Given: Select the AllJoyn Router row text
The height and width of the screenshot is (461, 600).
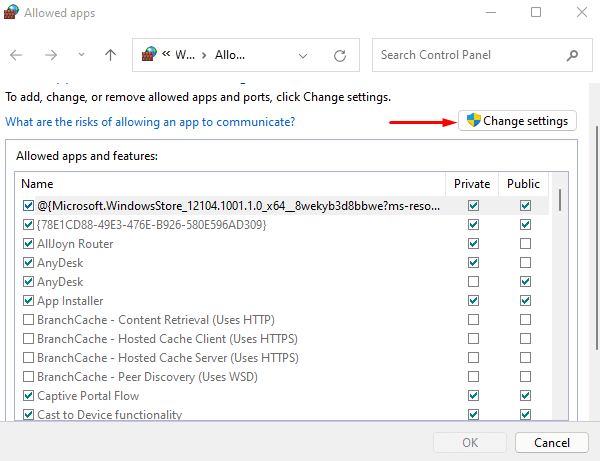Looking at the screenshot, I should coord(75,244).
